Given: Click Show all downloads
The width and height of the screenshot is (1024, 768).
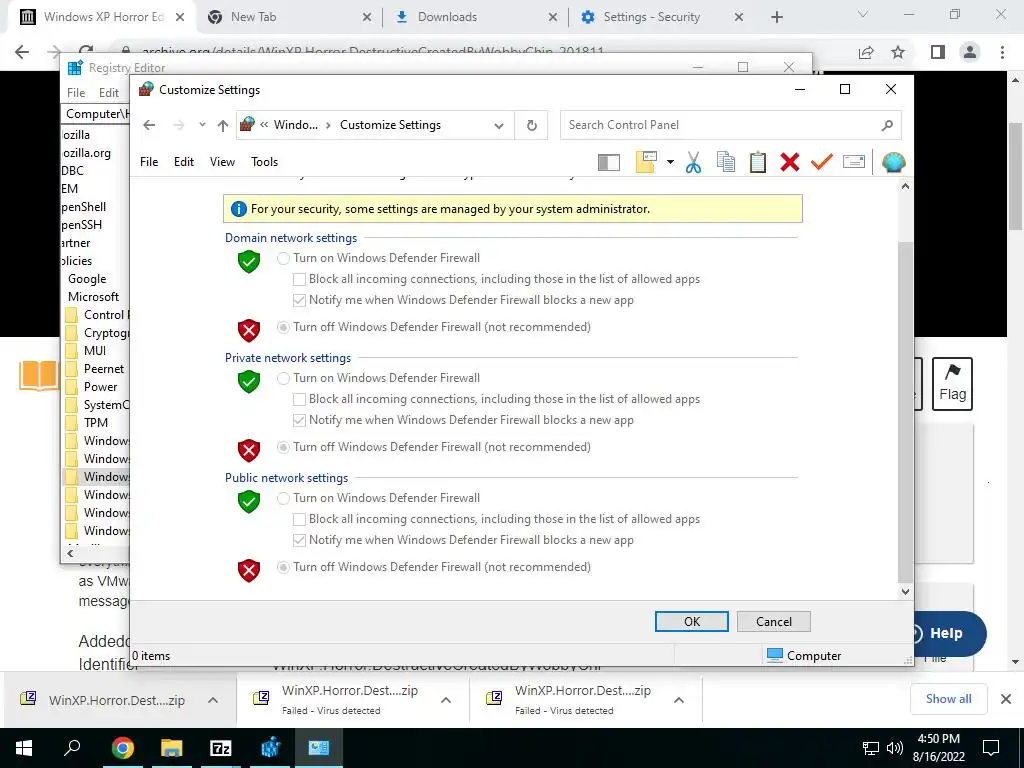Looking at the screenshot, I should click(x=948, y=699).
